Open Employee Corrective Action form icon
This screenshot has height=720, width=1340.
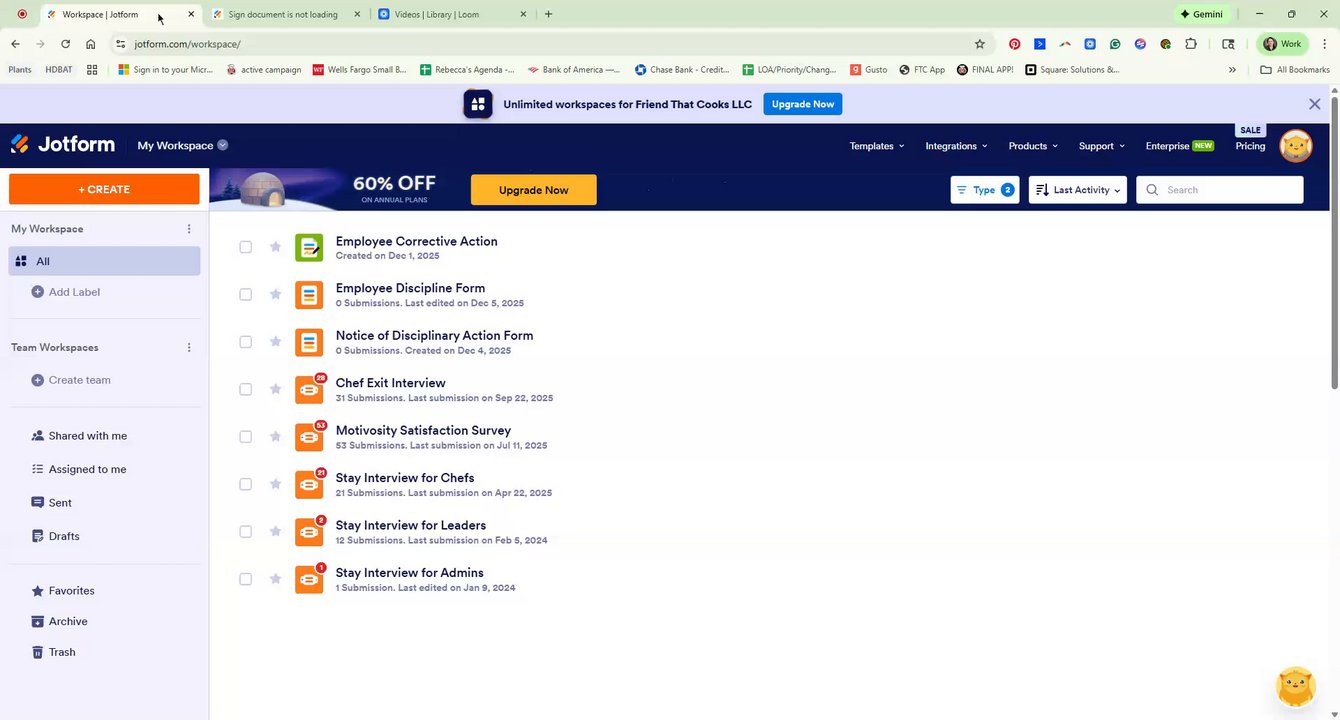309,247
